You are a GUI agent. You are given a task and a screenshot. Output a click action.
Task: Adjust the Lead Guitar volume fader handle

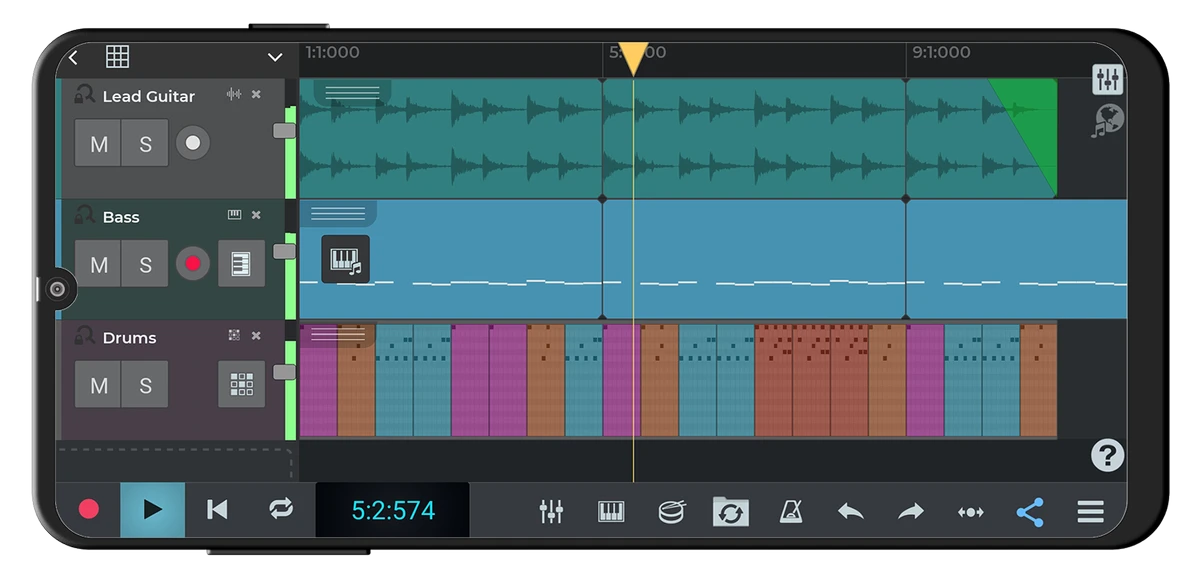pyautogui.click(x=284, y=131)
